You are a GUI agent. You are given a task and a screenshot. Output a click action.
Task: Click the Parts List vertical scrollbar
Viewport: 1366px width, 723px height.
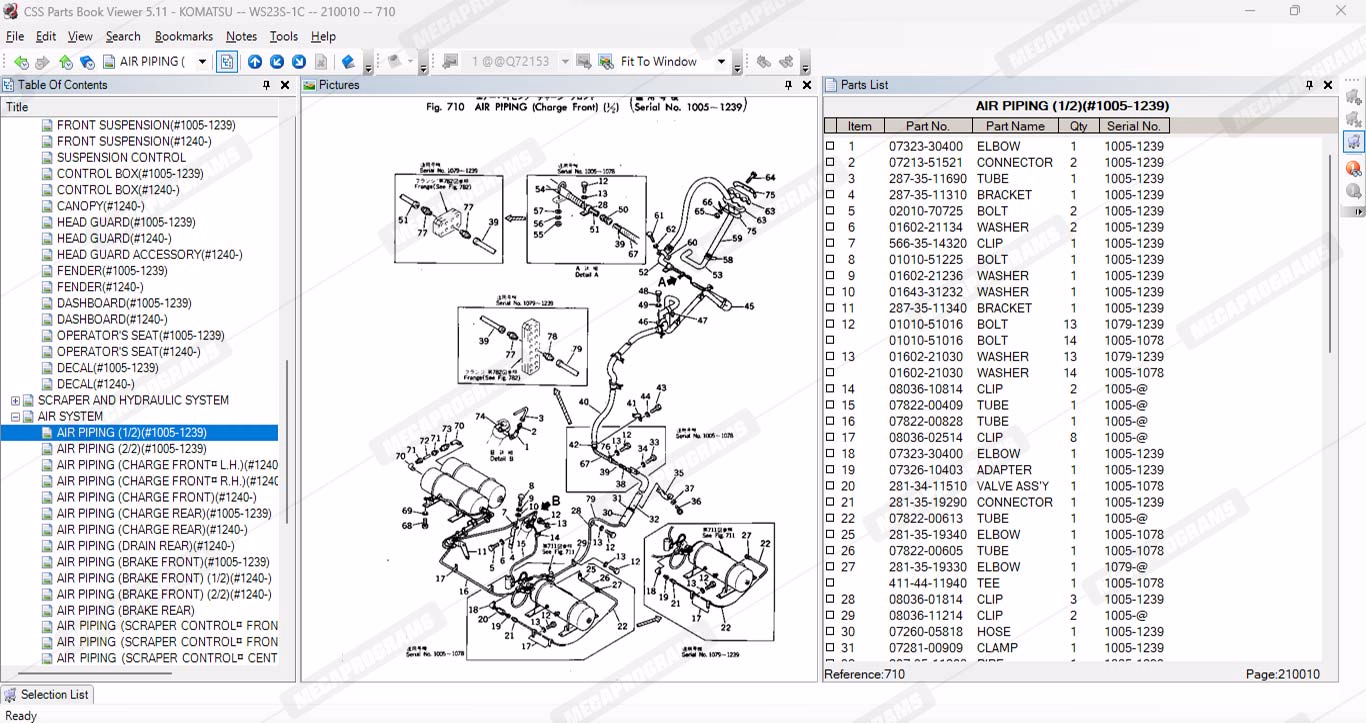pos(1330,250)
